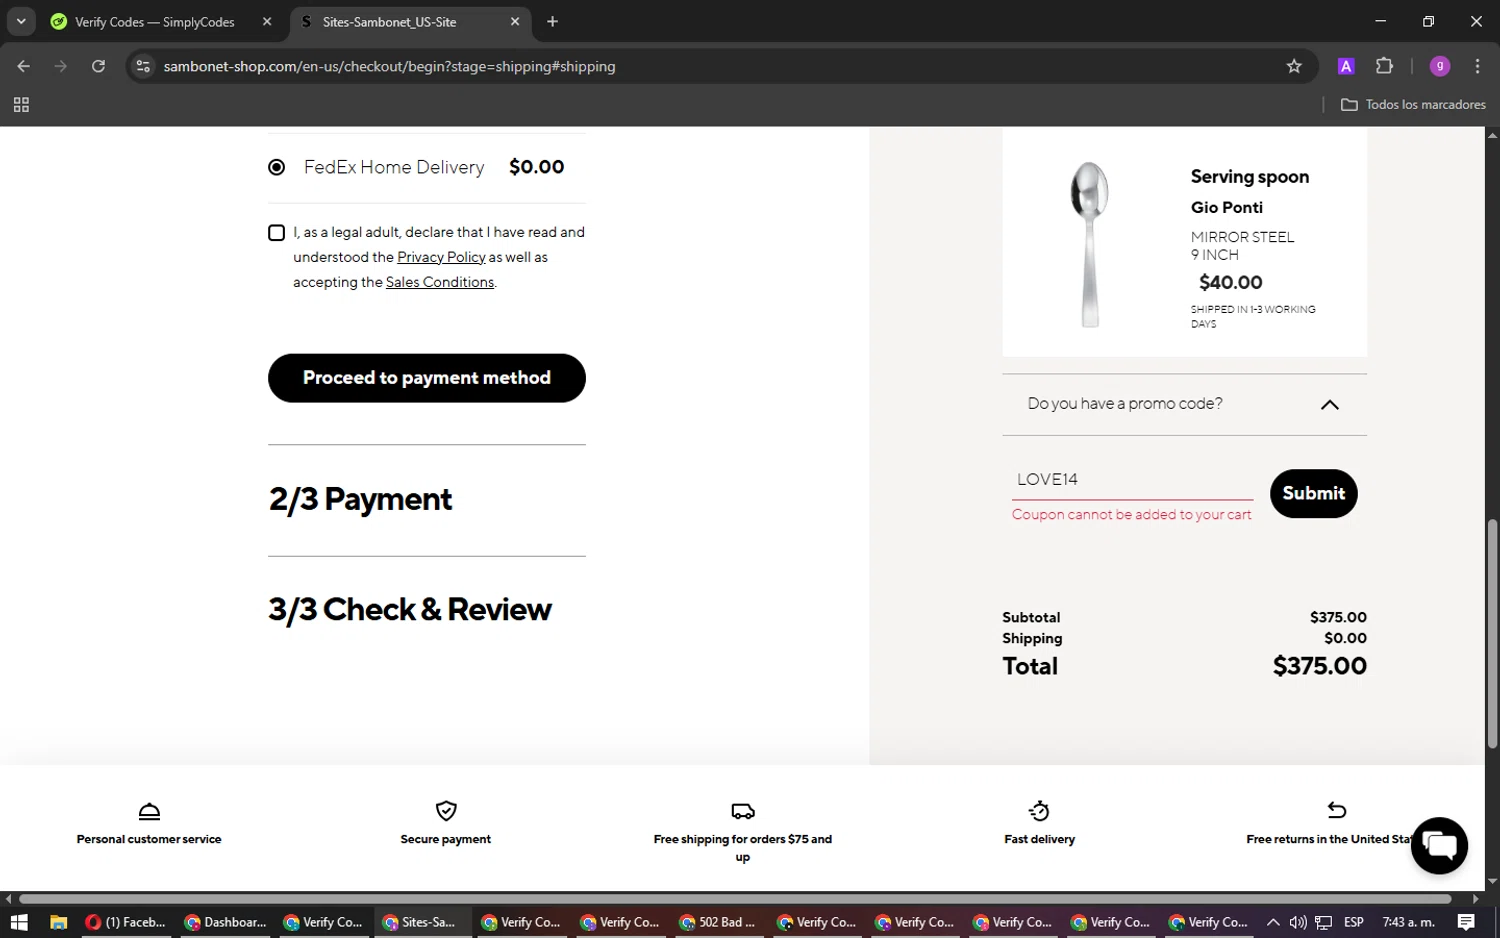The image size is (1500, 938).
Task: Go forward in browser history
Action: 61,66
